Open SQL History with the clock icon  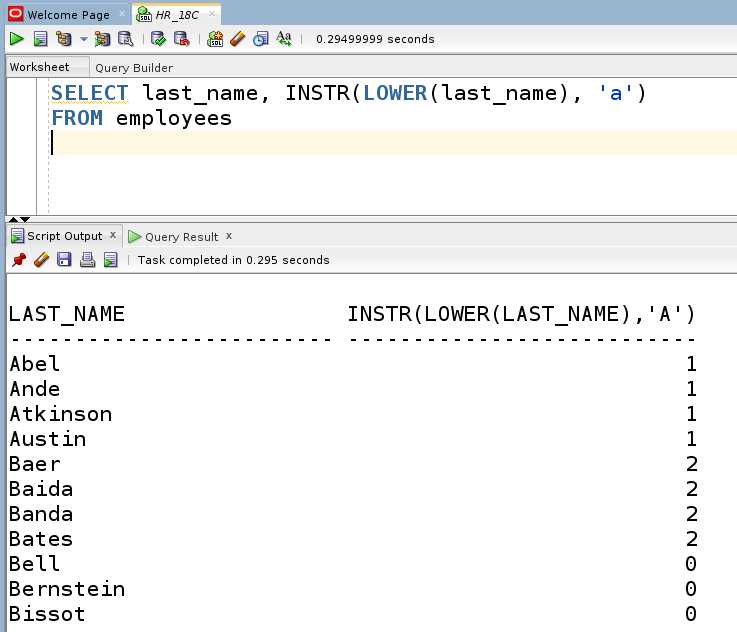[260, 39]
